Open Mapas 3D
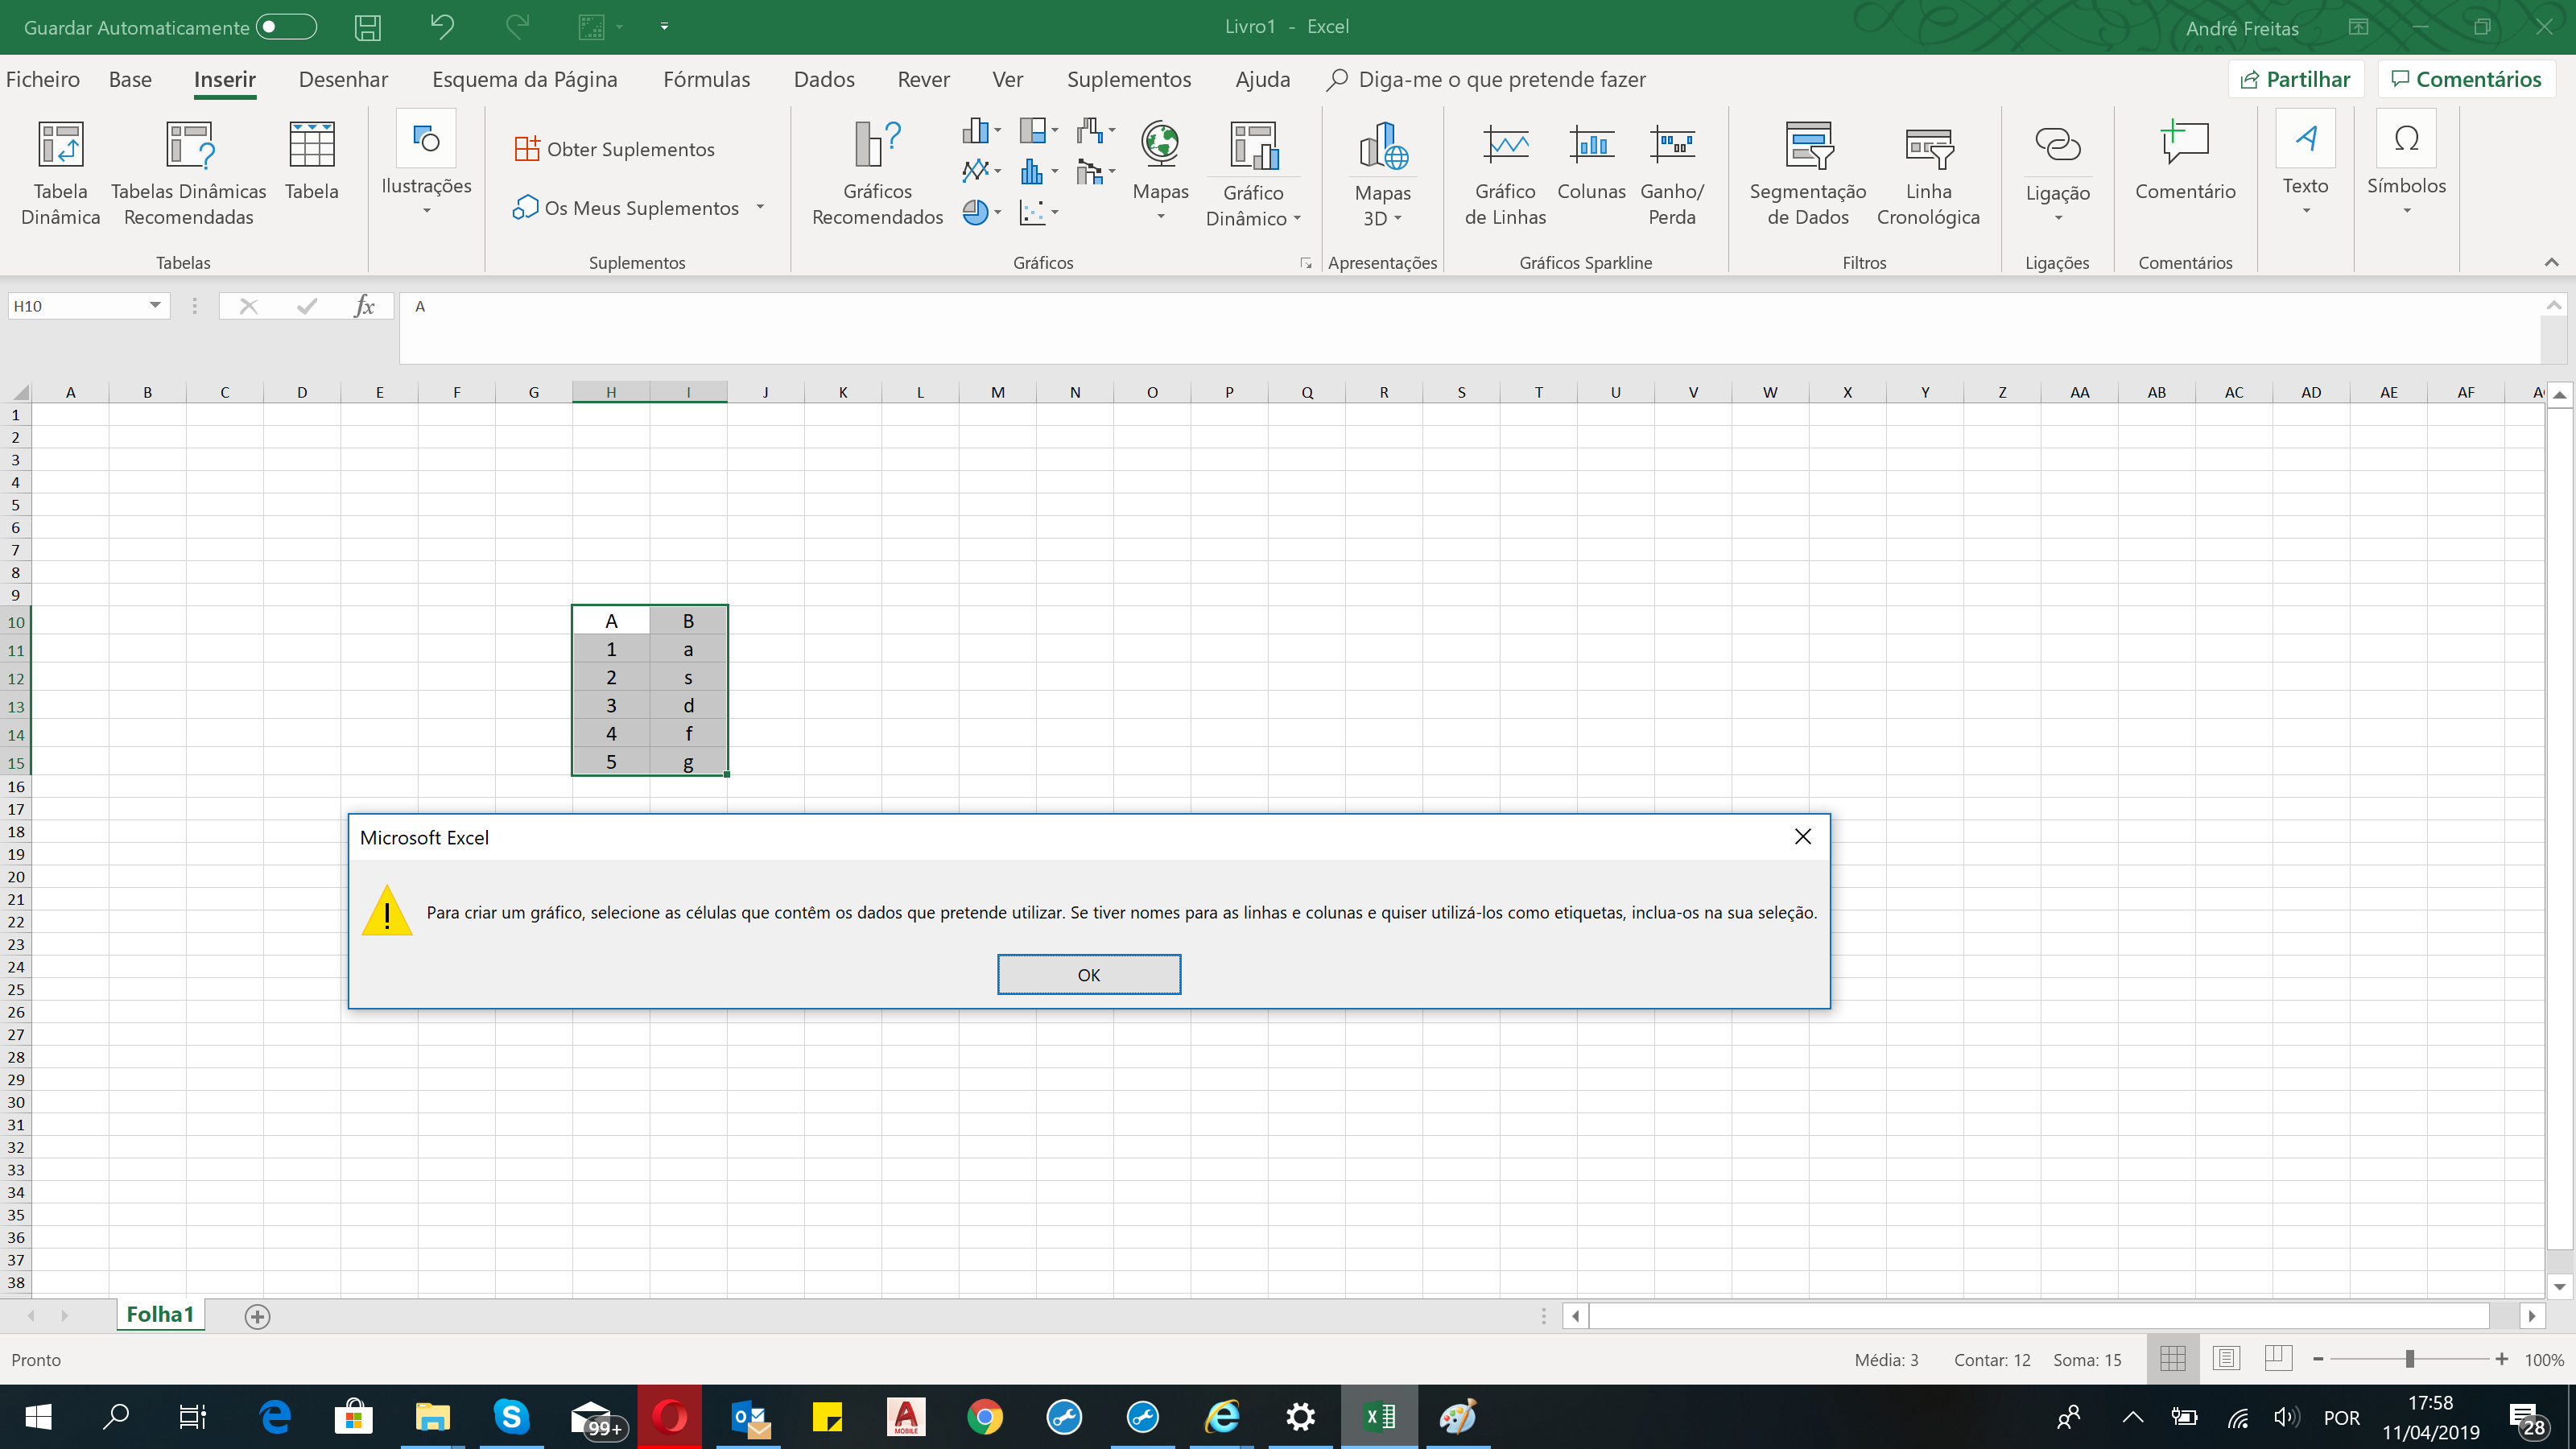2576x1449 pixels. (1382, 173)
